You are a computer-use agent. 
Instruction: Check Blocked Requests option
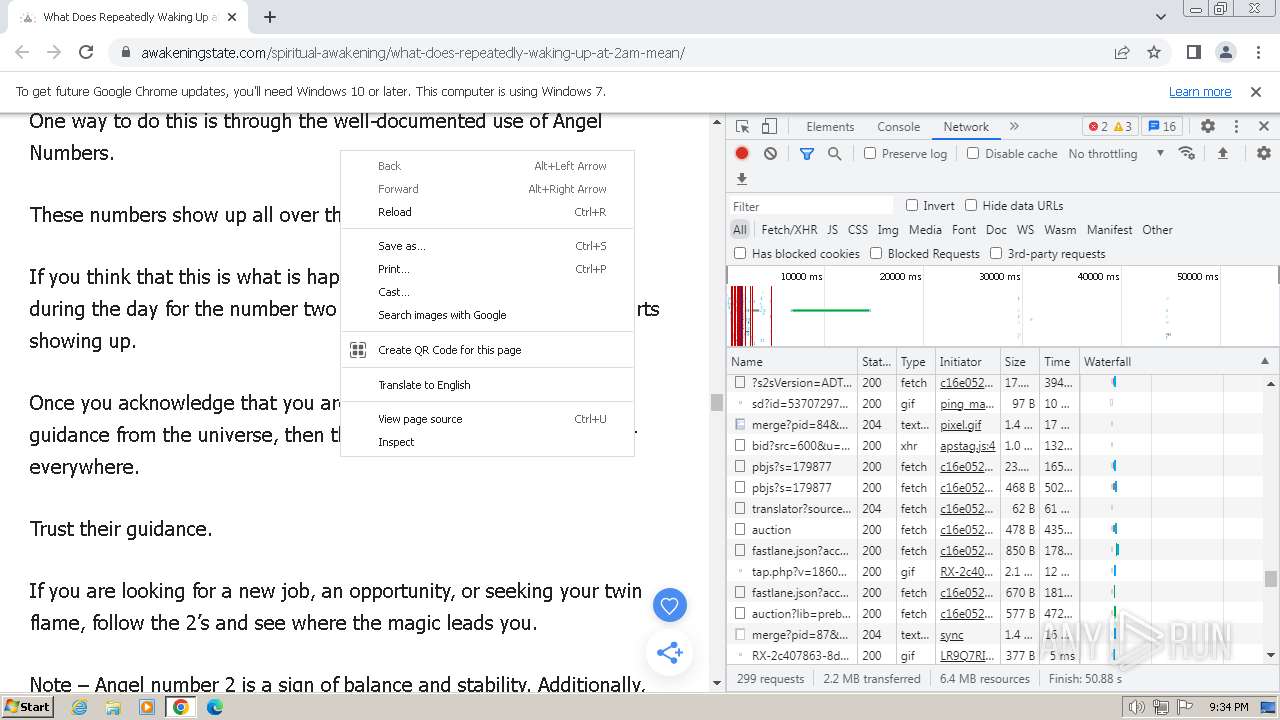[x=876, y=254]
